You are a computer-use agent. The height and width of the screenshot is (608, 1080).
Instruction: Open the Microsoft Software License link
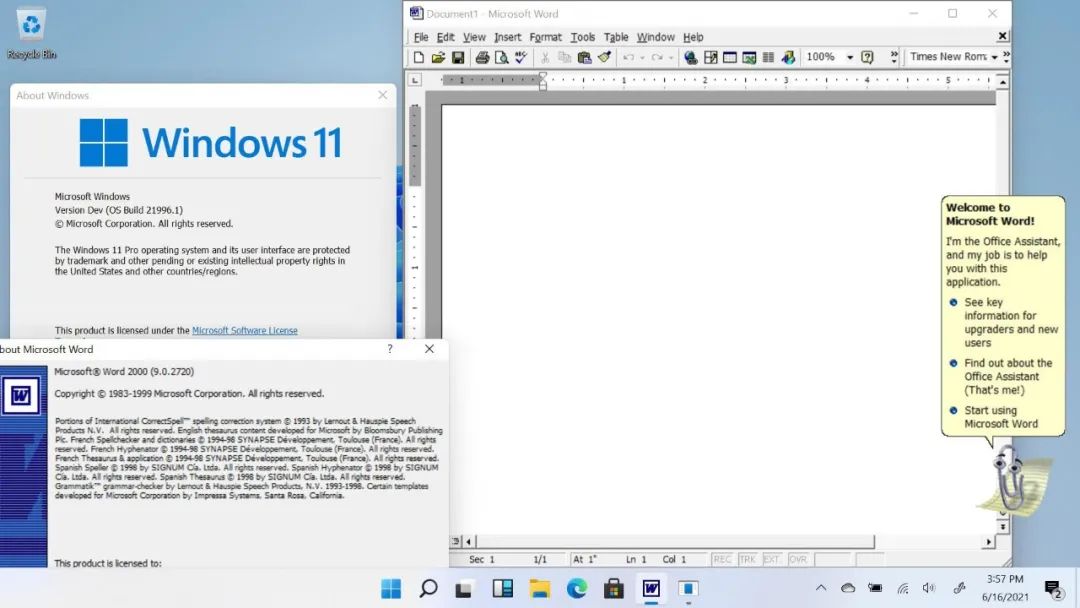point(244,331)
